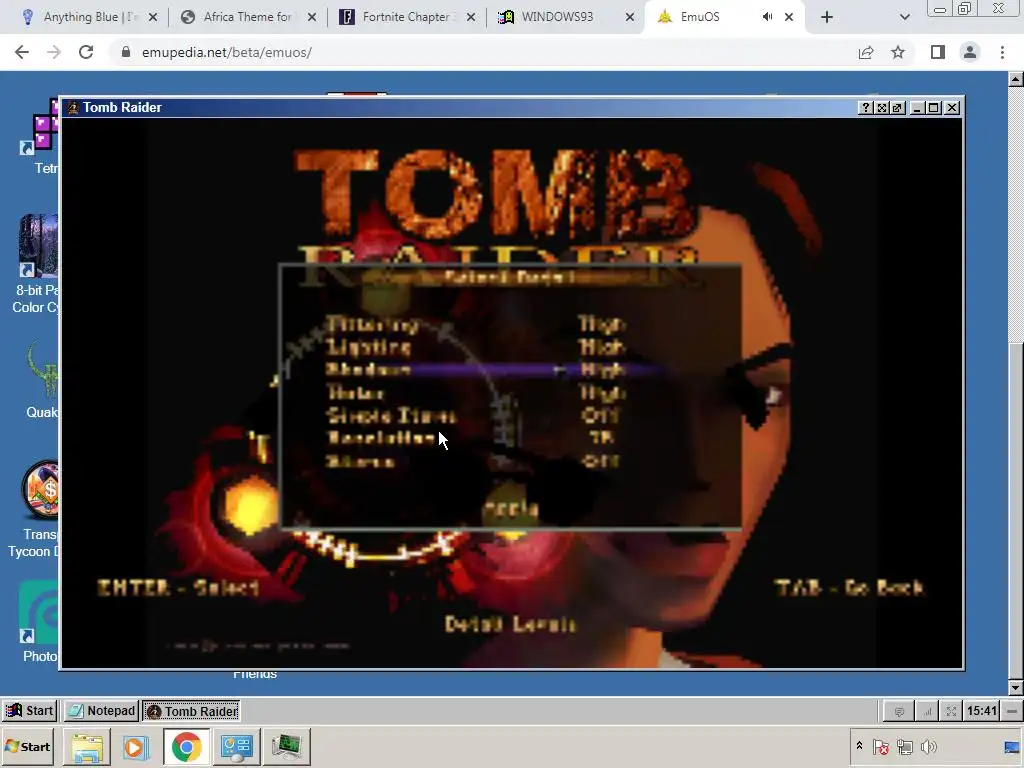Click the Tomb Raider EmuOS taskbar button
Image resolution: width=1024 pixels, height=768 pixels.
[x=191, y=711]
